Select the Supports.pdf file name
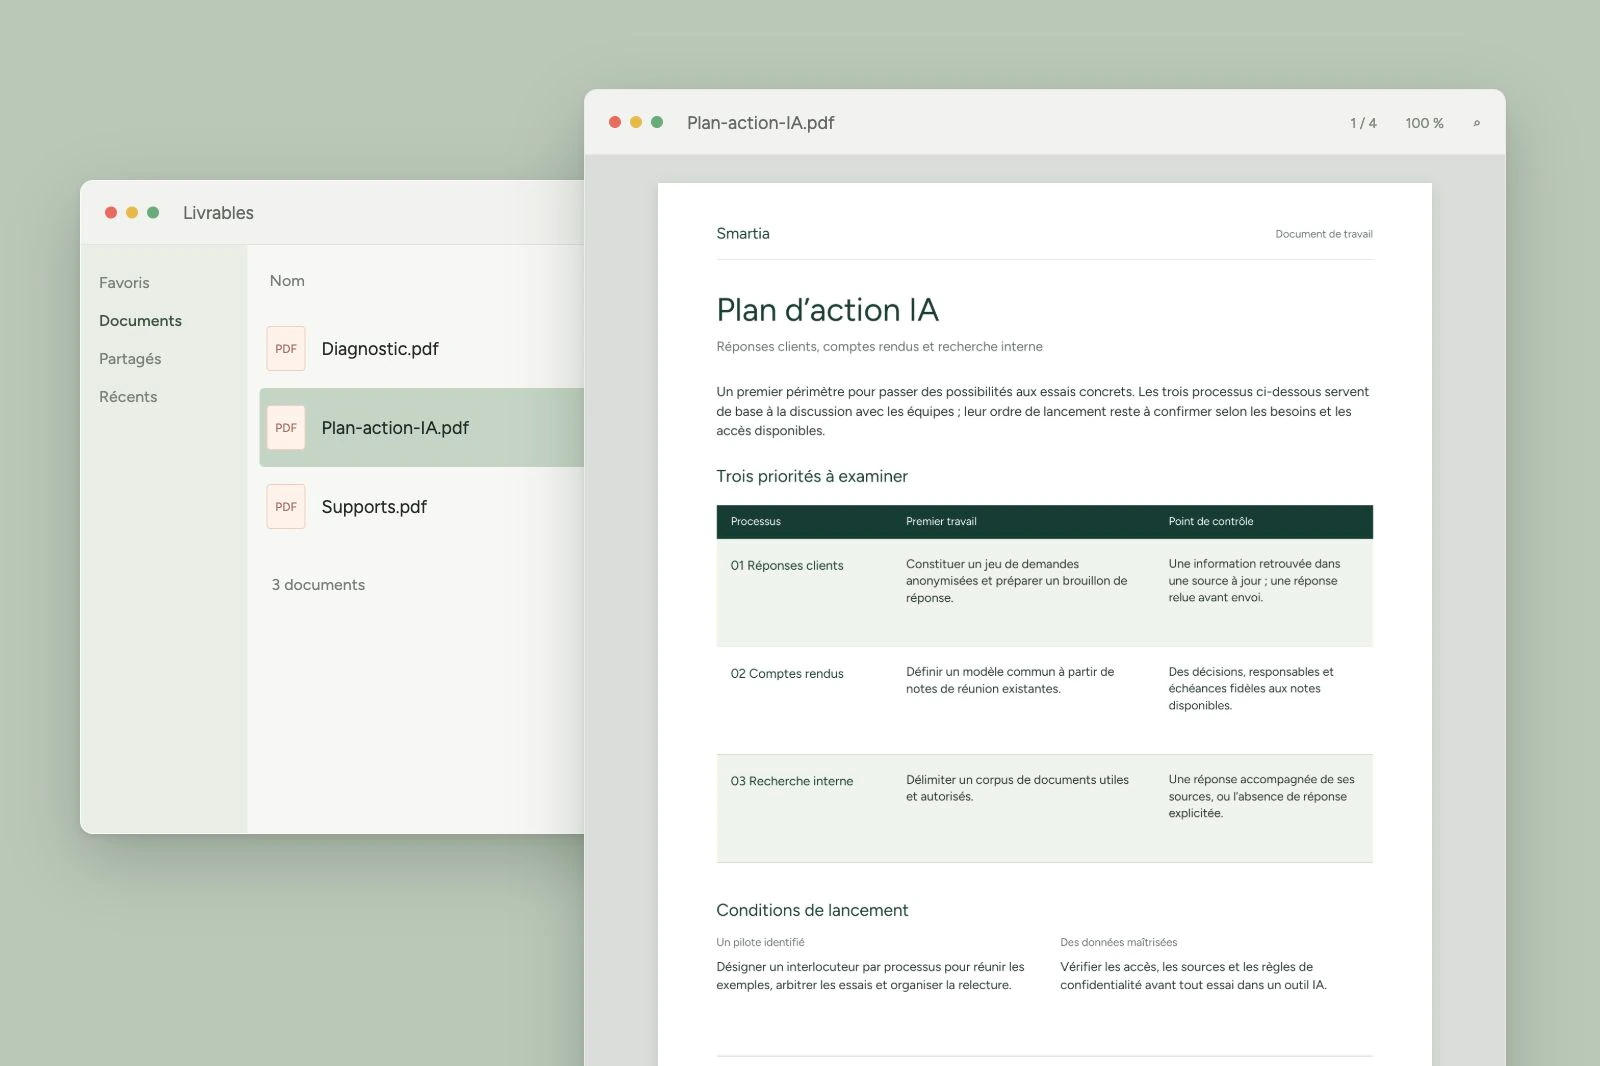Image resolution: width=1600 pixels, height=1066 pixels. point(374,507)
